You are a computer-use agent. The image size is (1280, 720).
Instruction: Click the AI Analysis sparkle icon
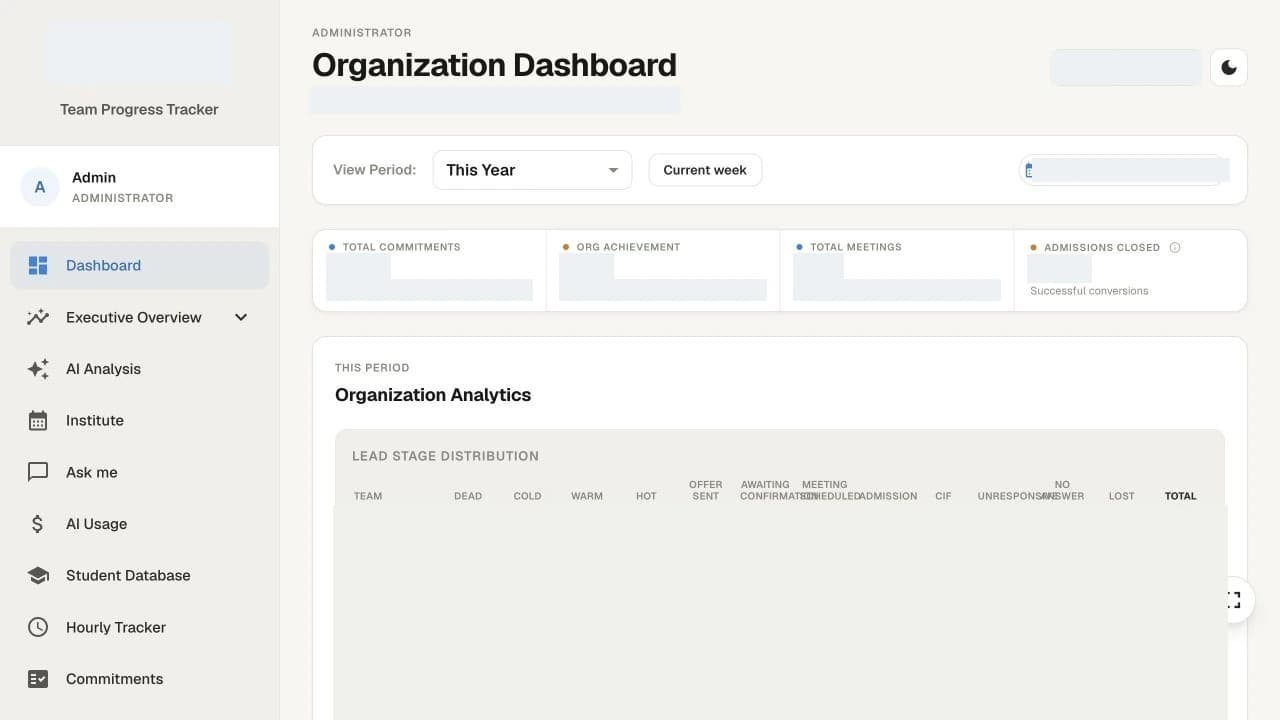(38, 369)
